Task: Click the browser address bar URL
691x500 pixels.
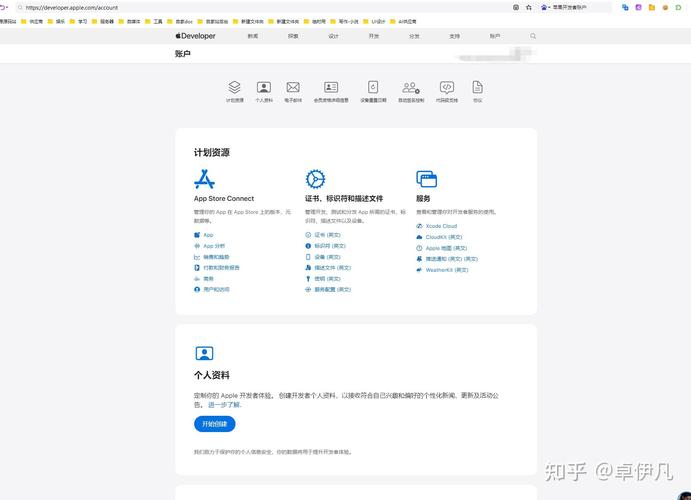Action: [x=71, y=7]
